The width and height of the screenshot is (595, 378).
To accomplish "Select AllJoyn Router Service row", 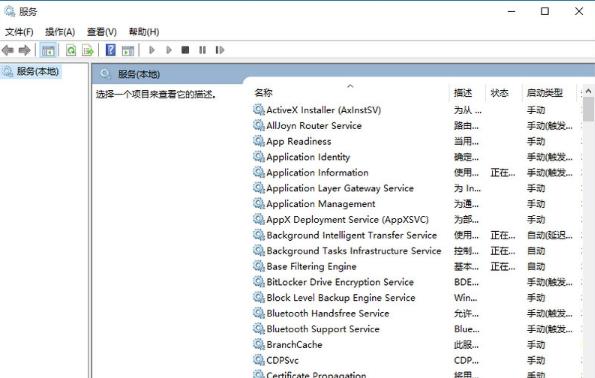I will pos(314,126).
